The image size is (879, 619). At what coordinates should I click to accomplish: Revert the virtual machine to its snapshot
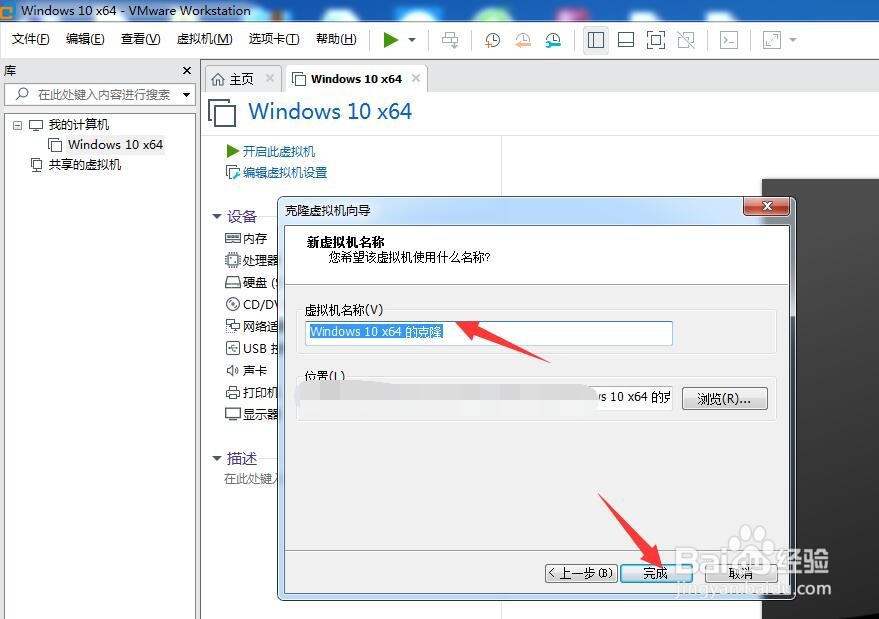[524, 40]
